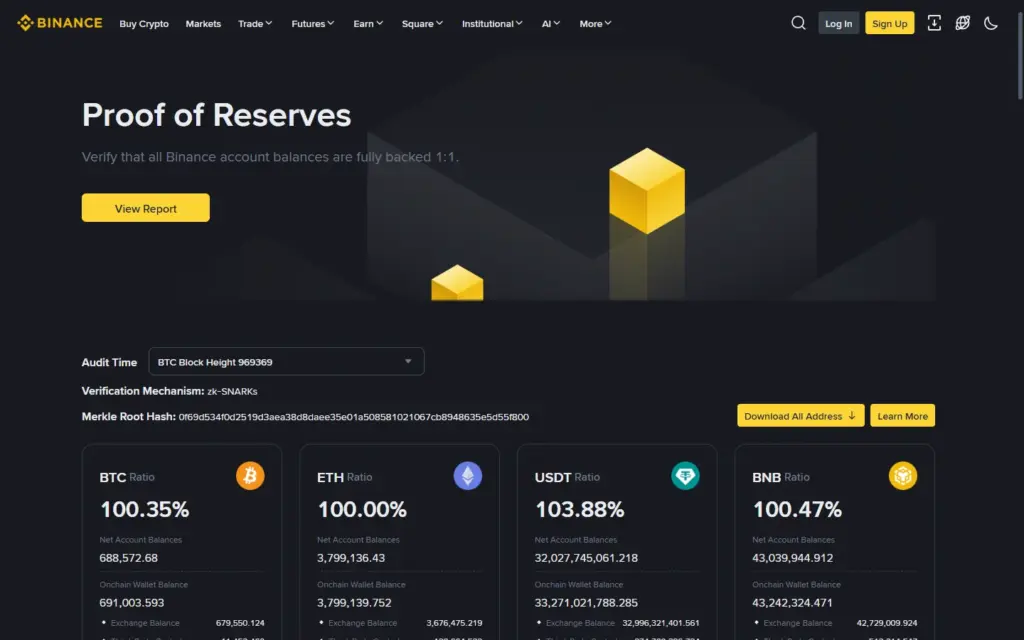The image size is (1024, 640).
Task: Open the Audit Time block height dropdown
Action: 286,361
